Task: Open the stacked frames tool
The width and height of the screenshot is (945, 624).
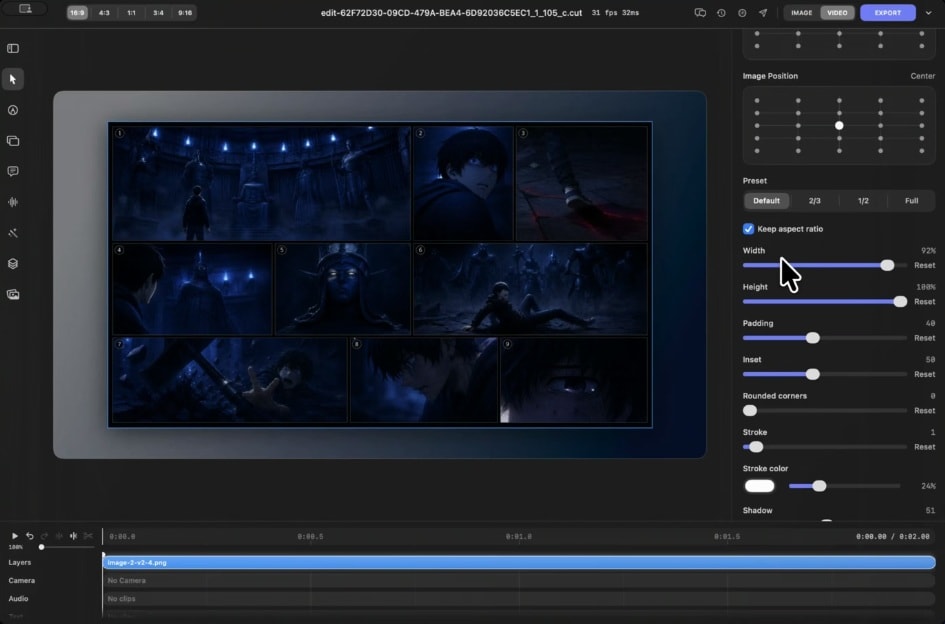Action: coord(13,141)
